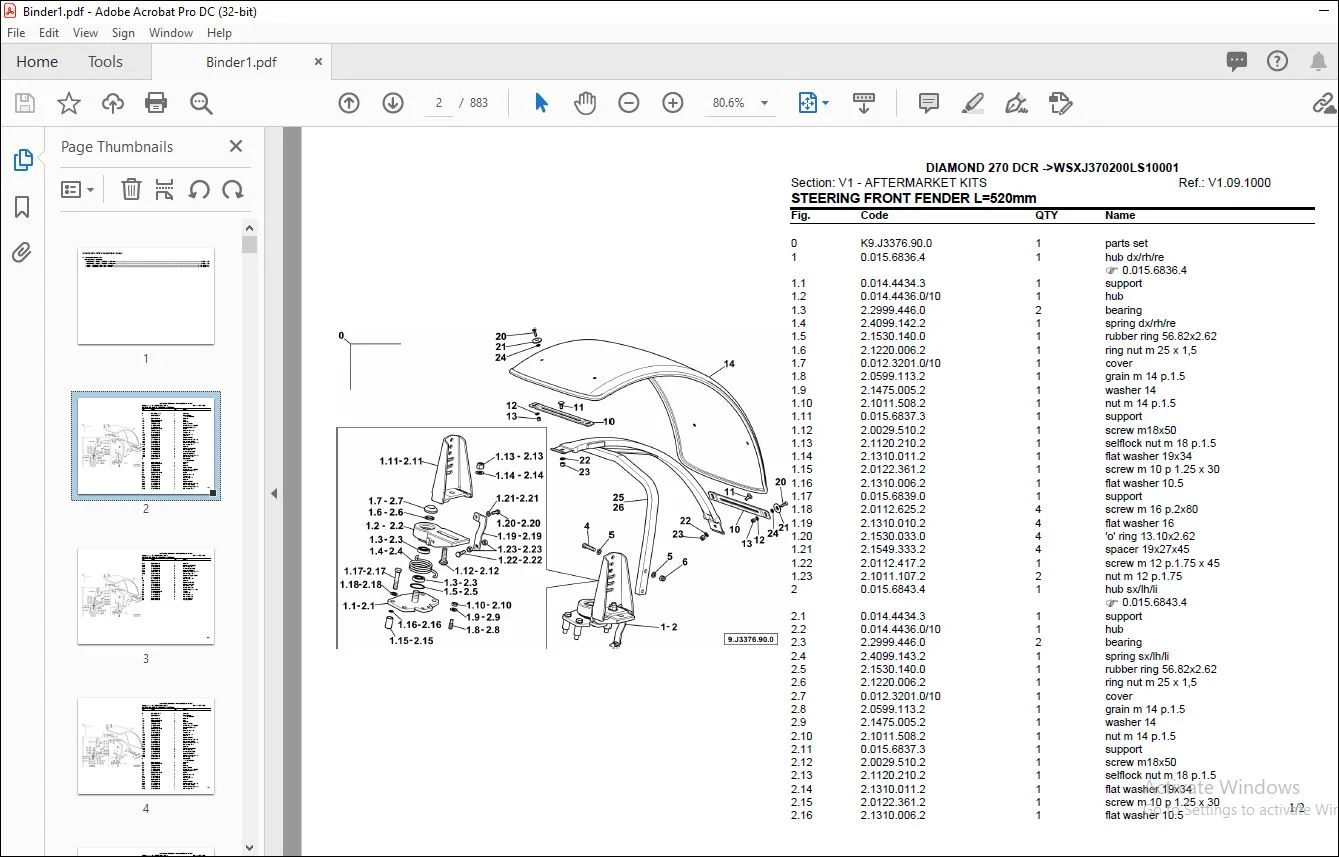This screenshot has height=857, width=1339.
Task: Click the edit document icon beside Sign pen
Action: click(1061, 103)
